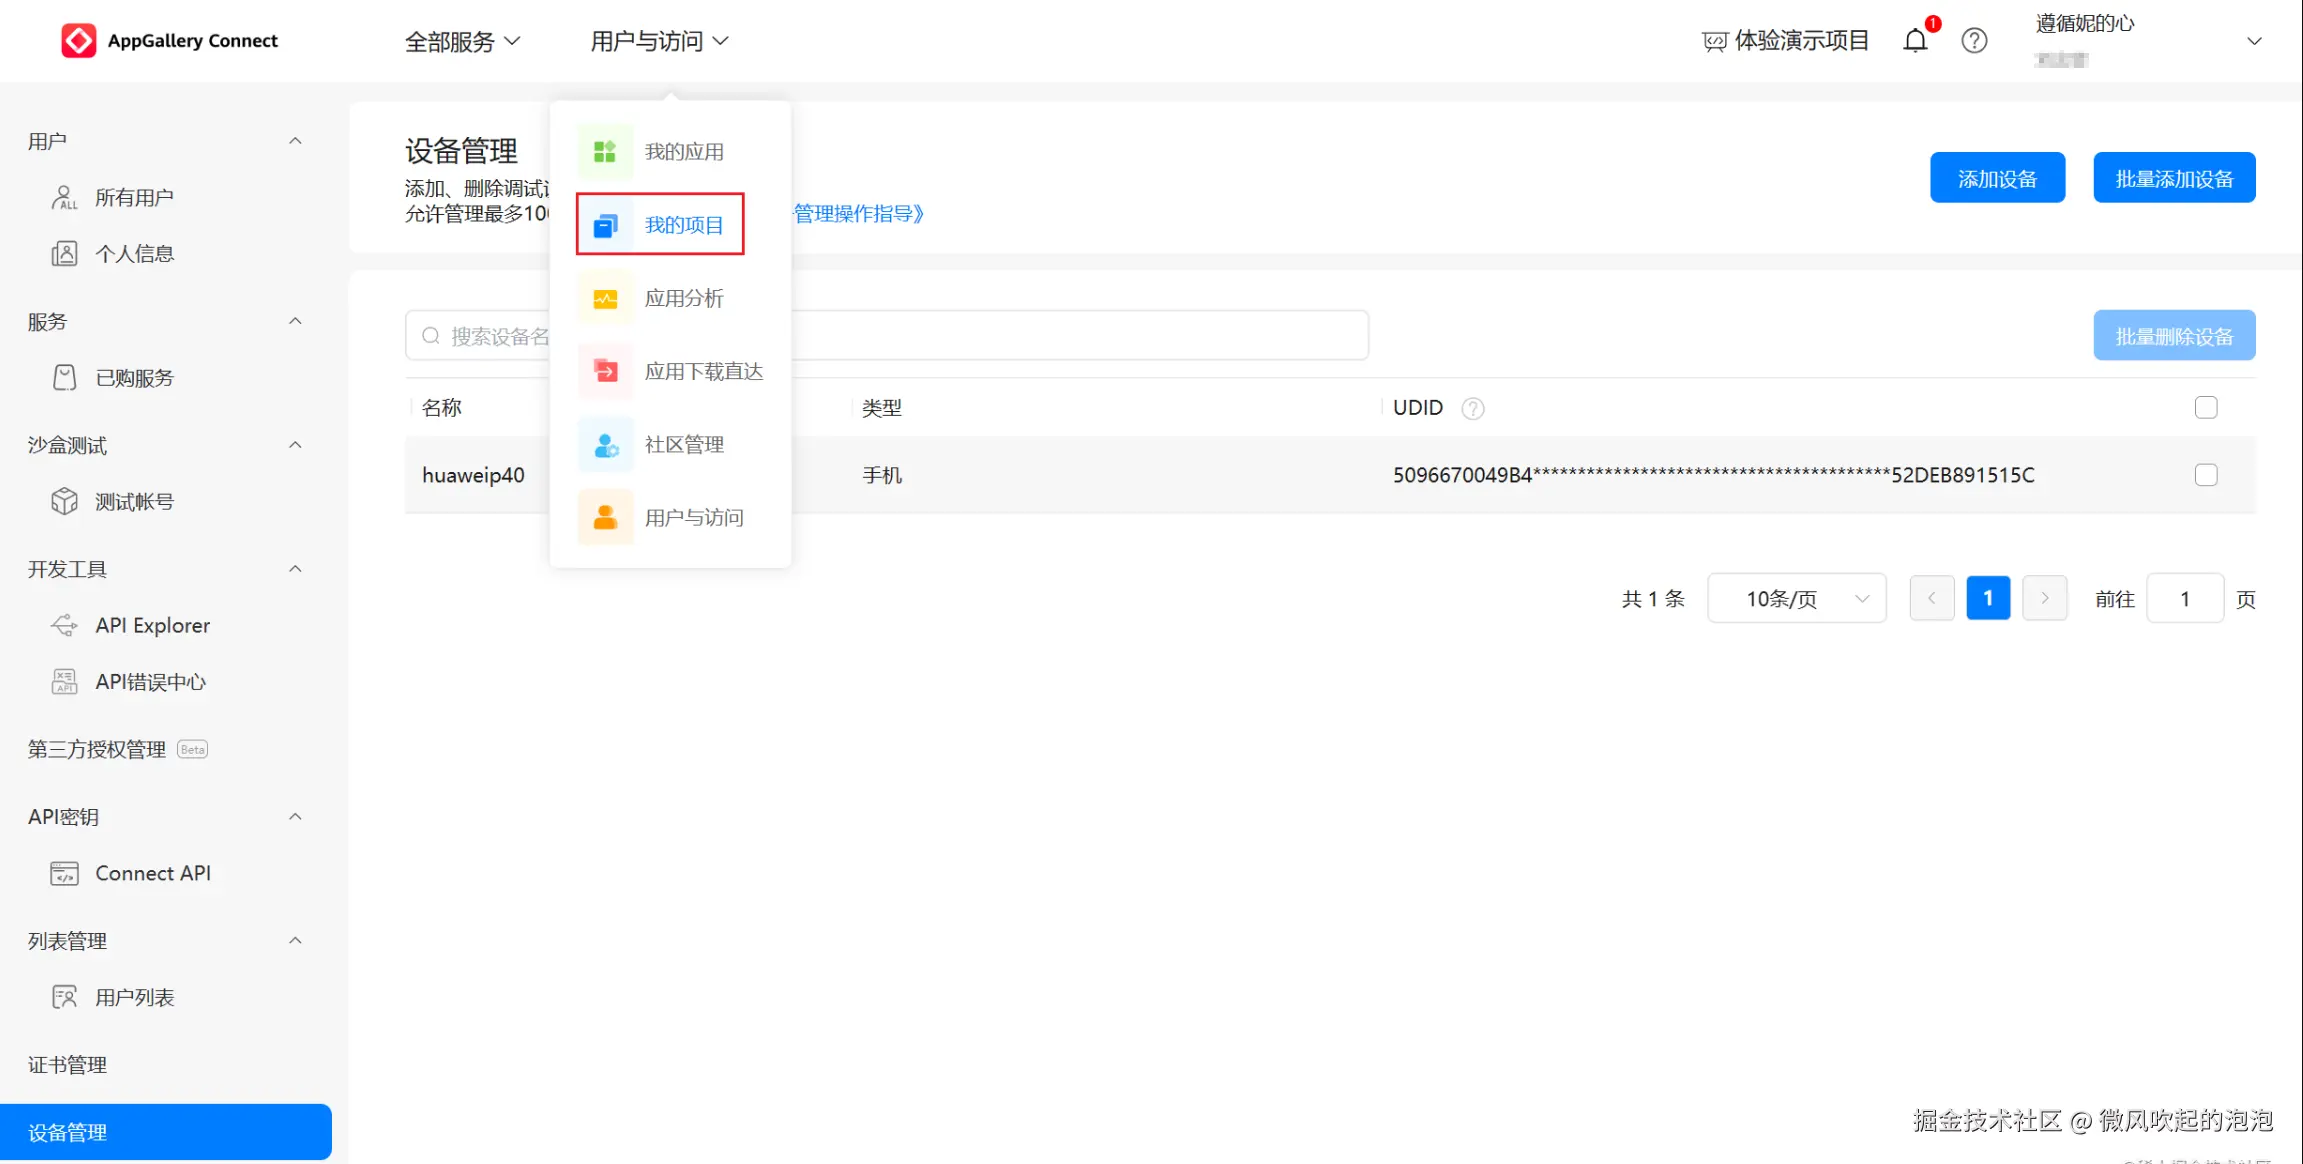
Task: Open the help question mark icon
Action: [1974, 41]
